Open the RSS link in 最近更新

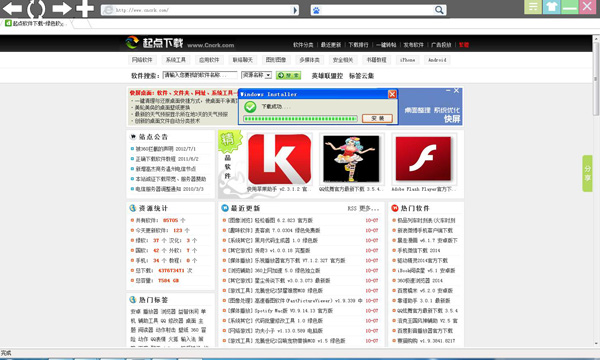click(x=352, y=209)
